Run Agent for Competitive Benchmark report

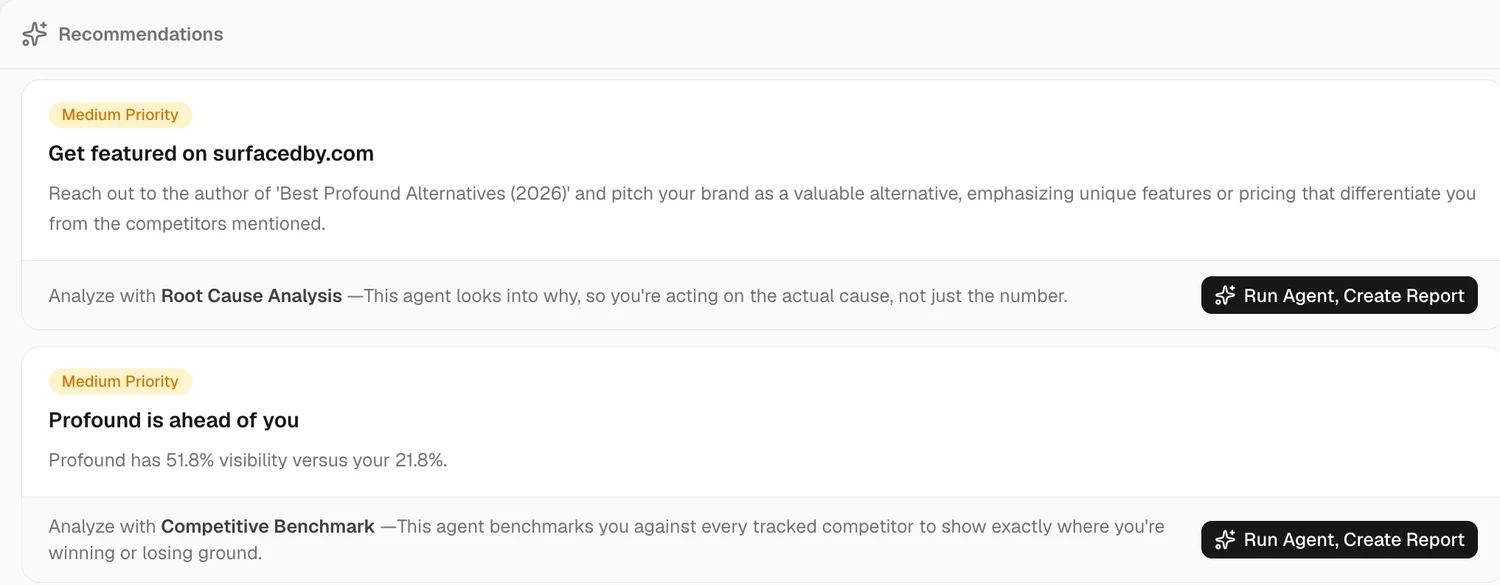click(x=1339, y=540)
